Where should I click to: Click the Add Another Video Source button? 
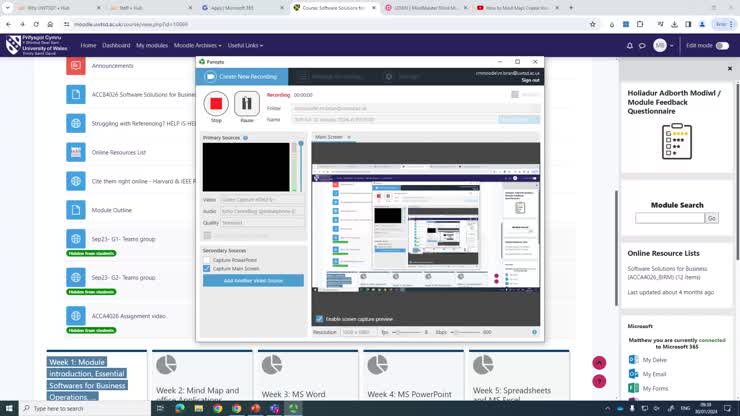[x=253, y=281]
